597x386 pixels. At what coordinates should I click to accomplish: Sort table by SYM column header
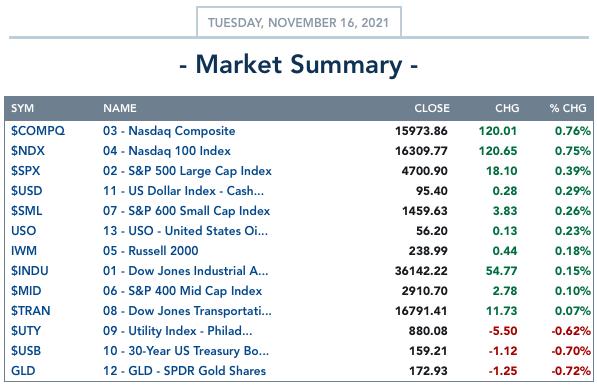tap(22, 108)
